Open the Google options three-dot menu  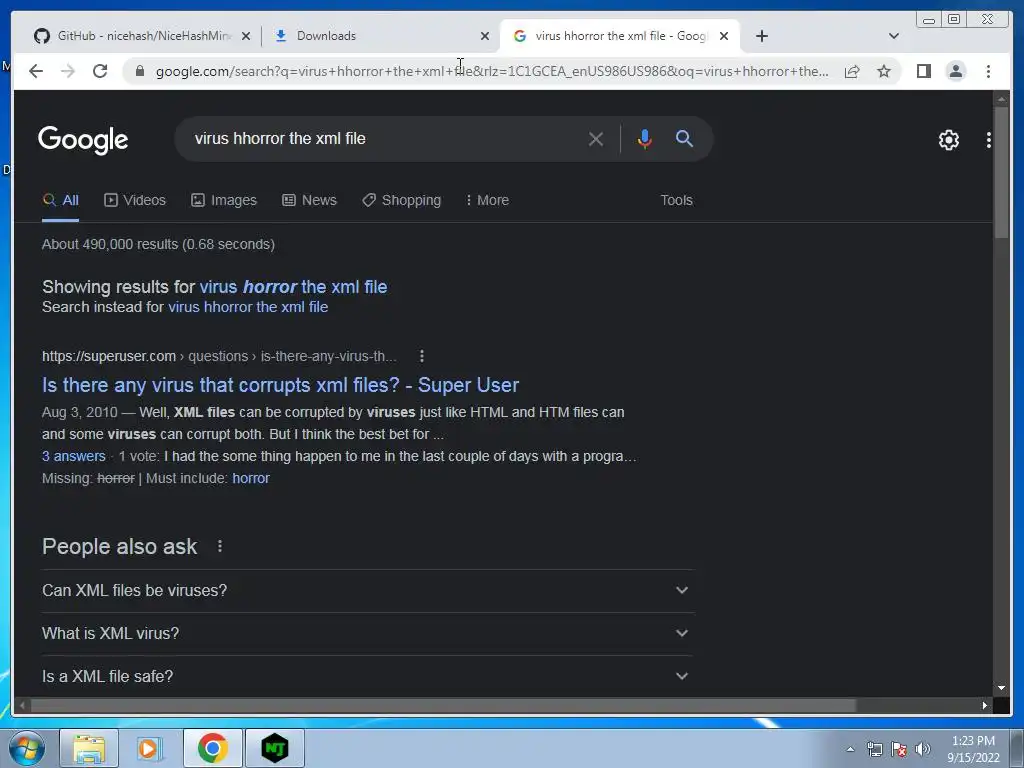(x=989, y=140)
